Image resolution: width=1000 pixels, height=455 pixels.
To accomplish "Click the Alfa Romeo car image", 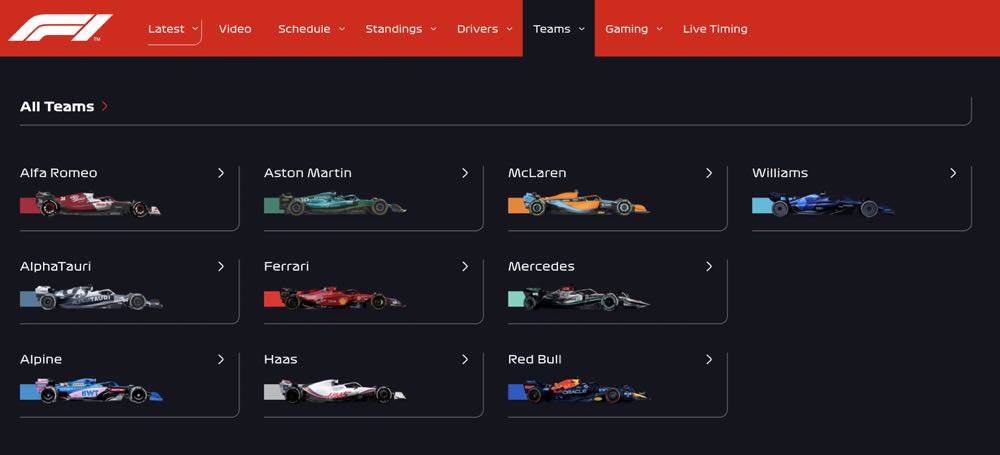I will pos(98,206).
